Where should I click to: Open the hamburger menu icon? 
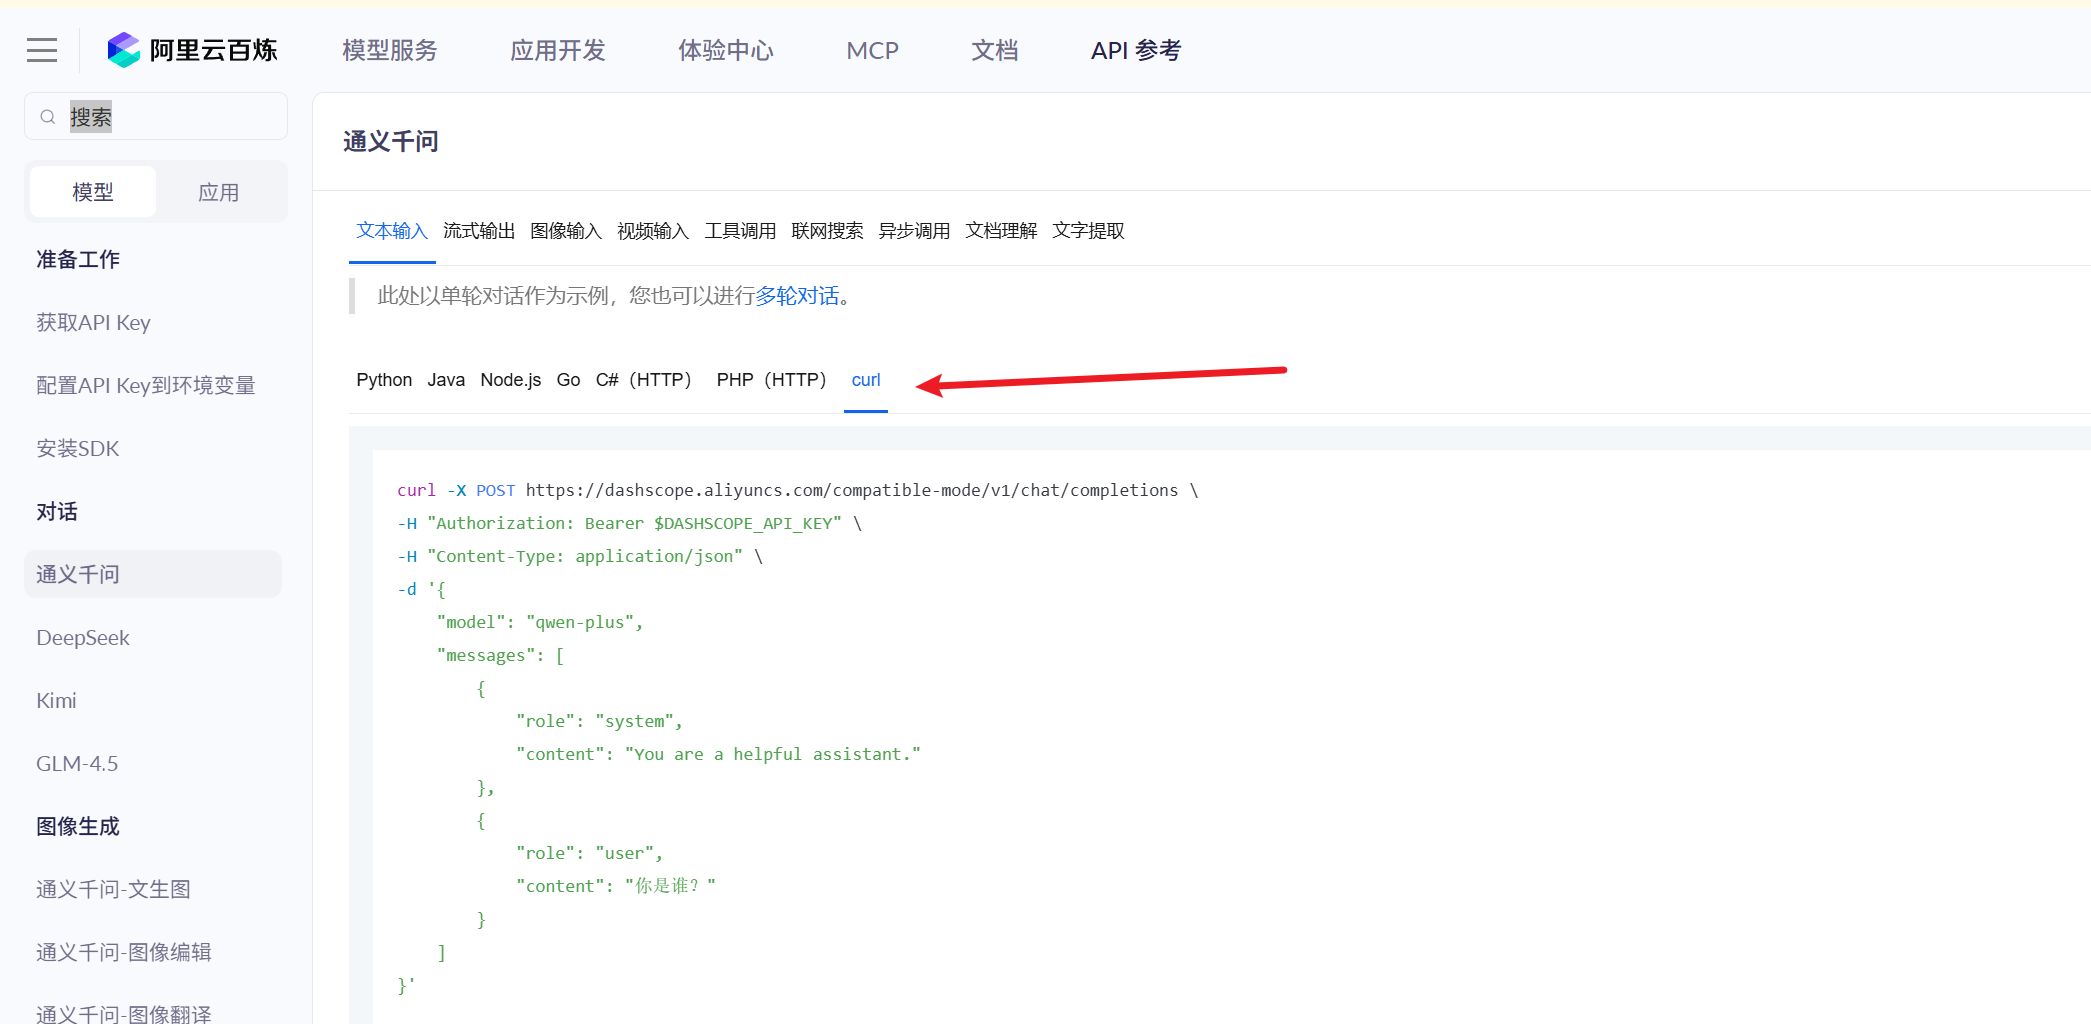tap(42, 50)
